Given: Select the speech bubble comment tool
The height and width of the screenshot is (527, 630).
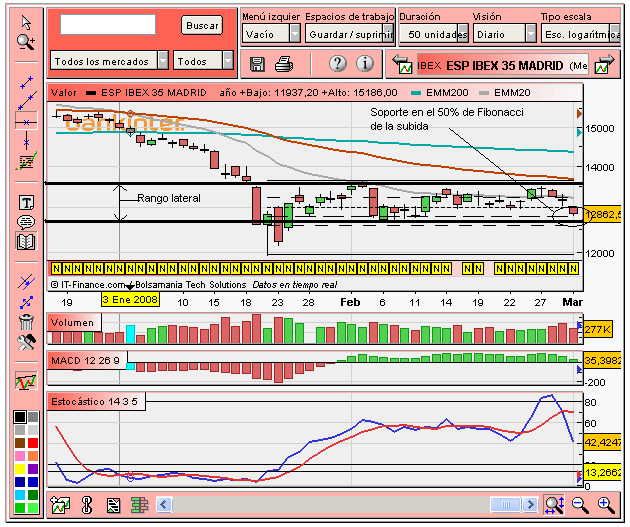Looking at the screenshot, I should click(26, 222).
